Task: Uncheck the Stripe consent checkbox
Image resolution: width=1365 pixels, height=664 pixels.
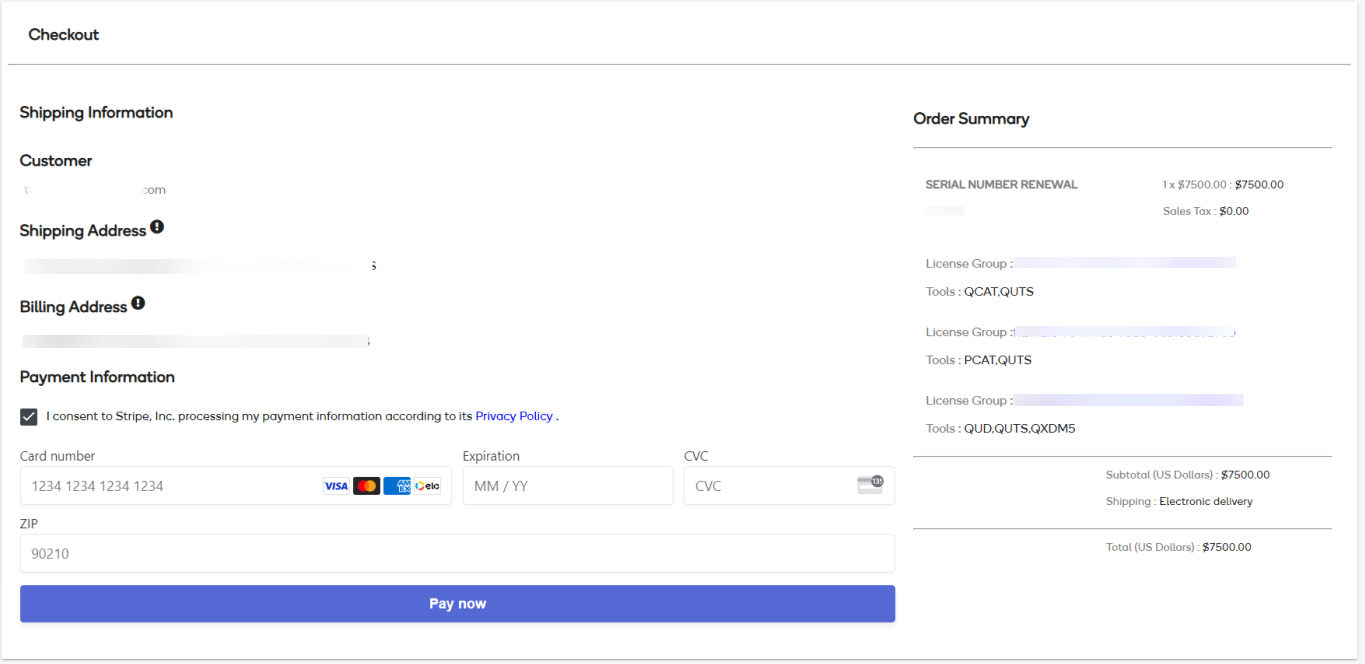Action: click(29, 417)
